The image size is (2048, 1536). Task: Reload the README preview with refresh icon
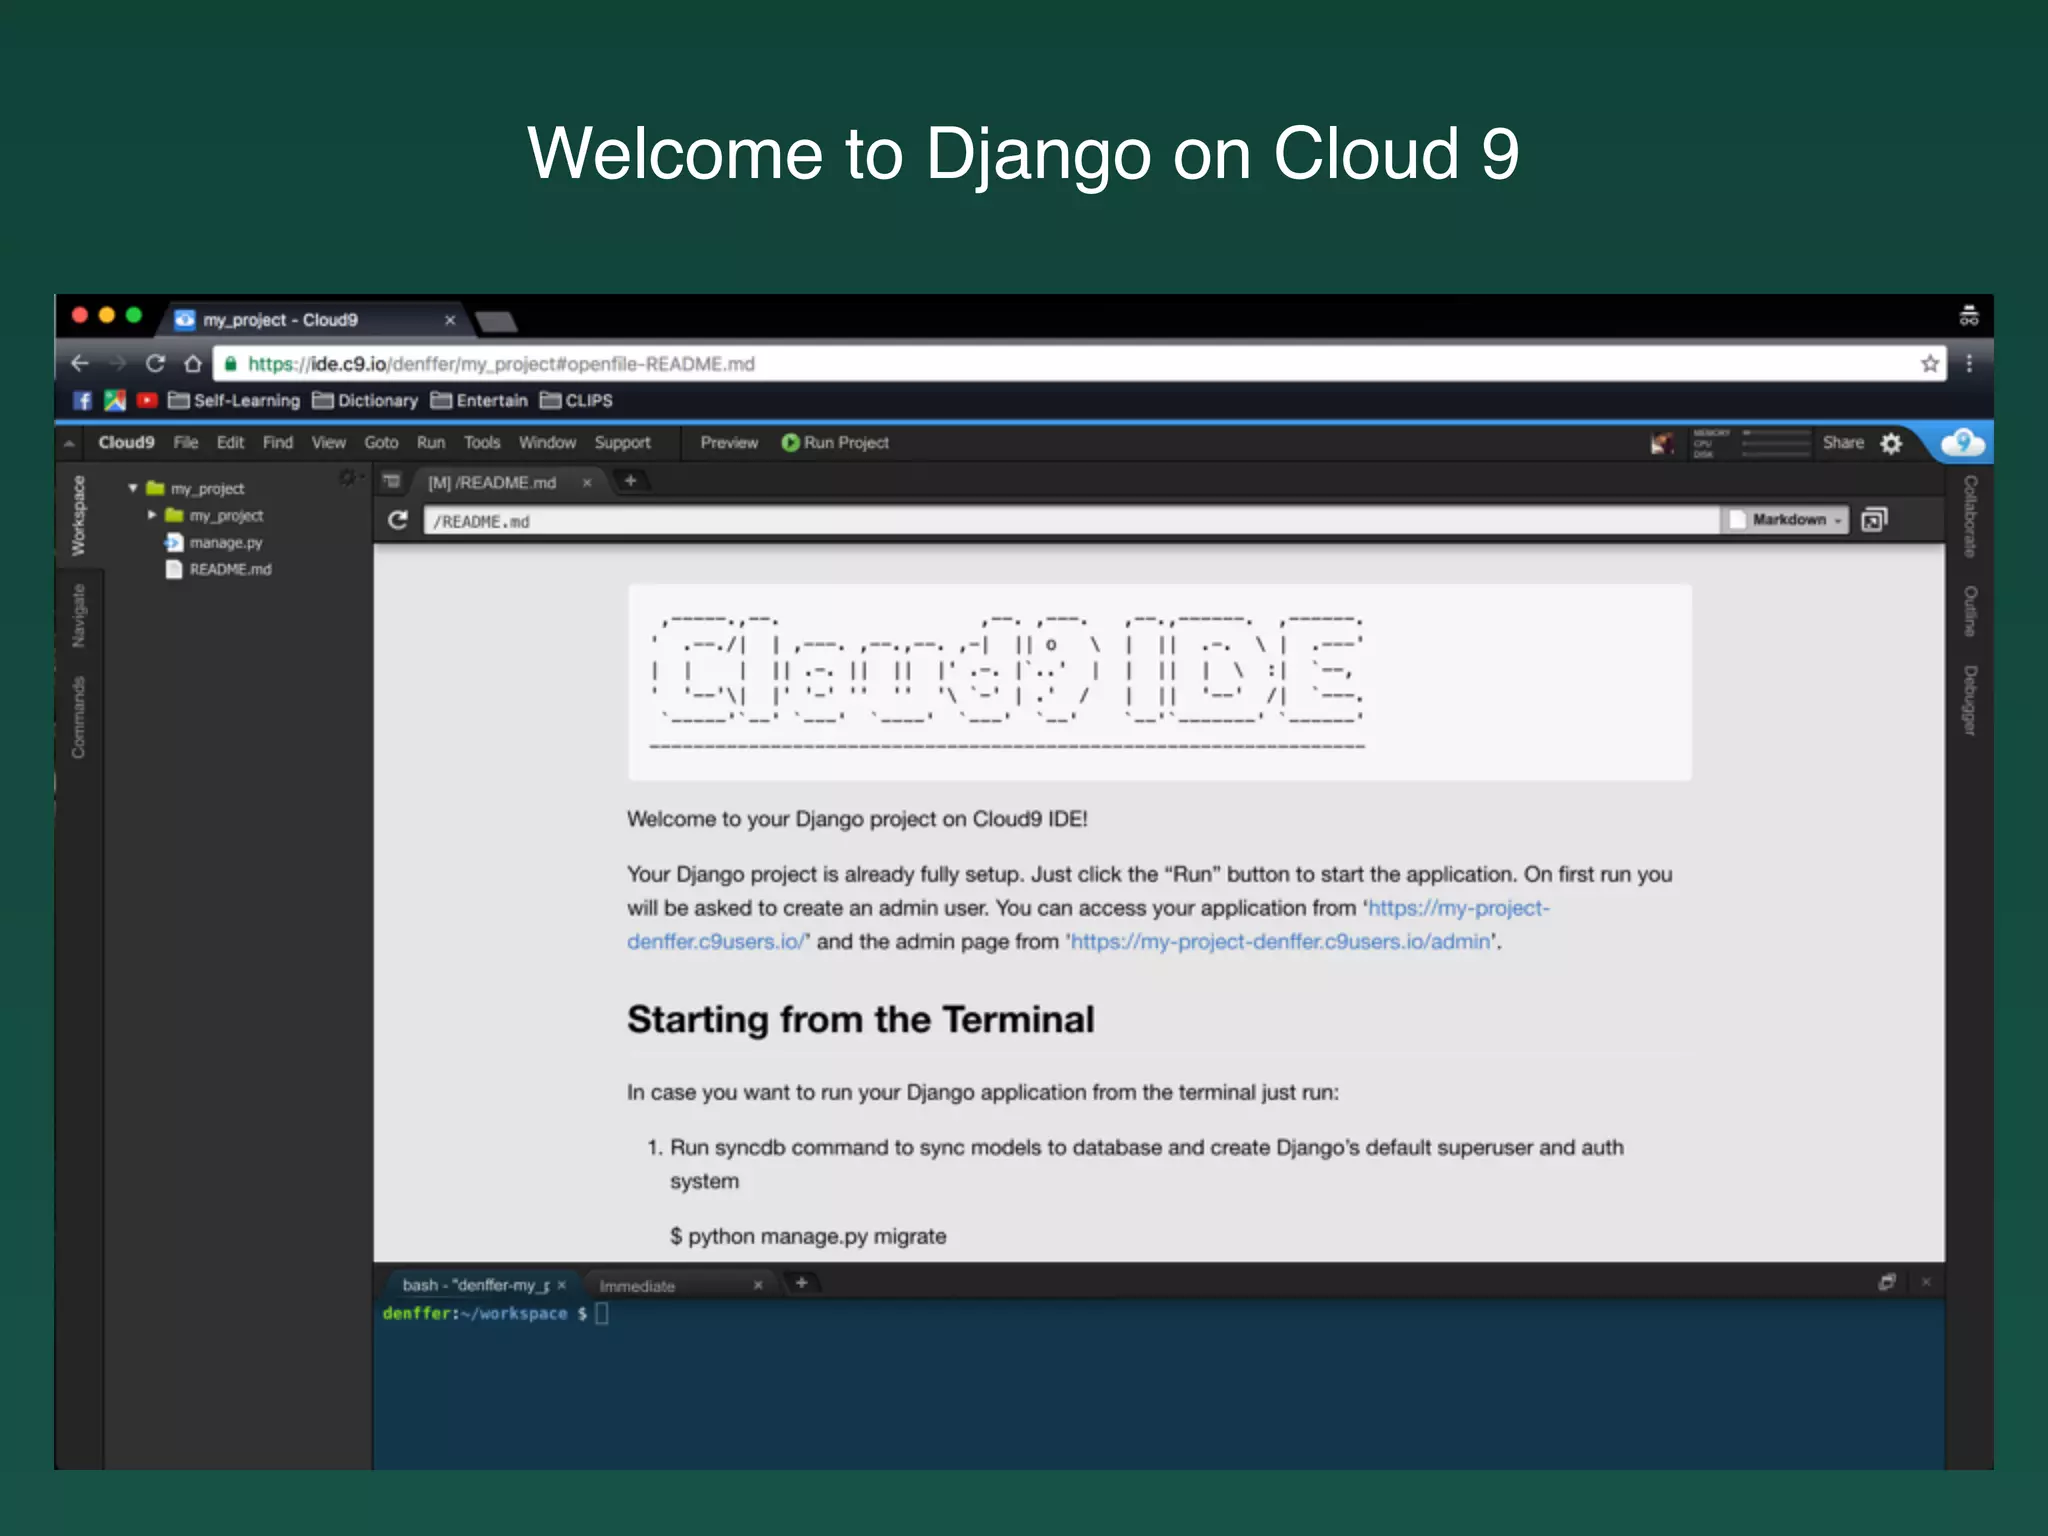click(x=398, y=520)
